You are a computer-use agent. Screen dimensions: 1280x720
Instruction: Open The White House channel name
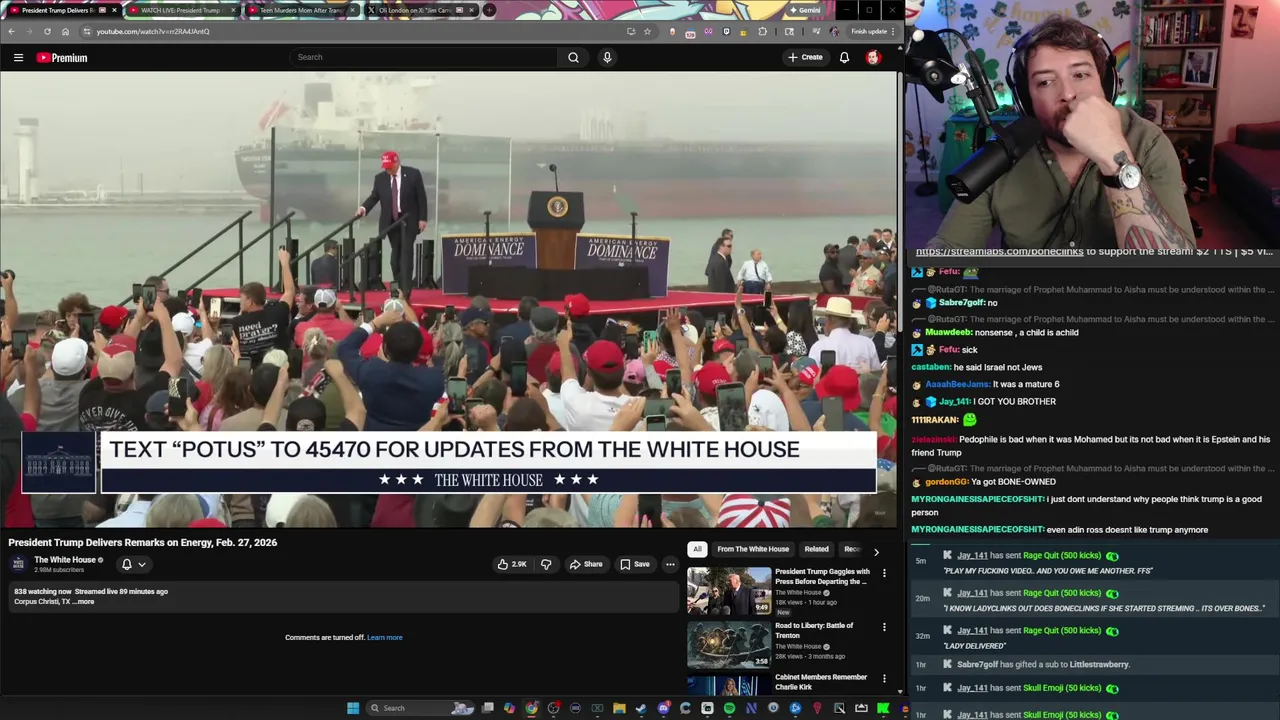(x=65, y=560)
